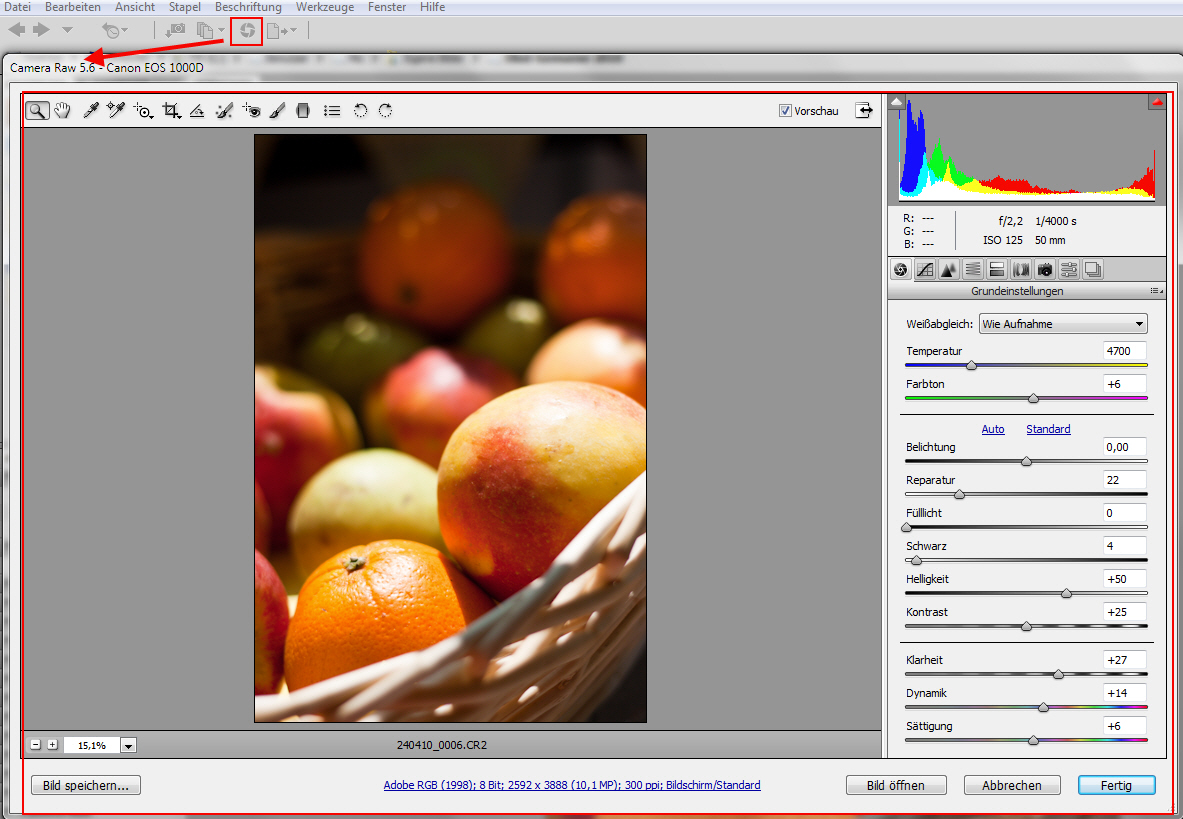This screenshot has height=819, width=1183.
Task: Open the Camera Calibration panel tab
Action: coord(1045,269)
